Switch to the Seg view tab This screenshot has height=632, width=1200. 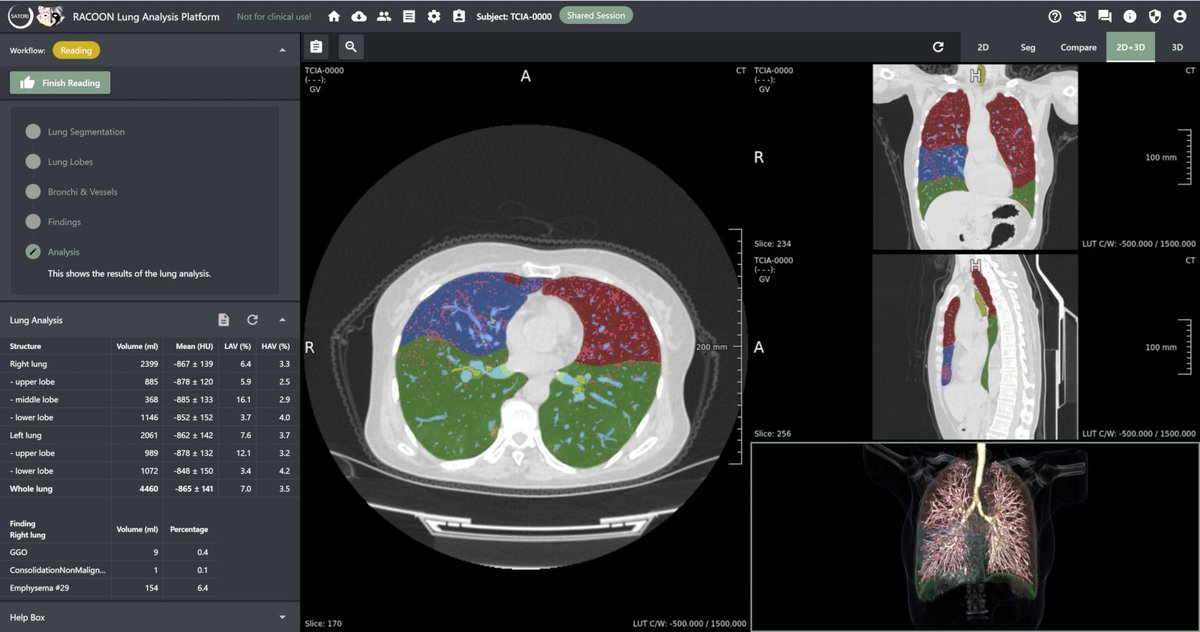(x=1027, y=47)
